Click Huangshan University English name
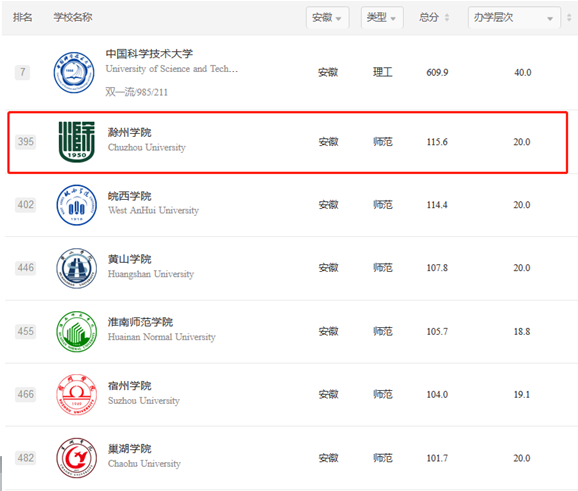 coord(151,274)
